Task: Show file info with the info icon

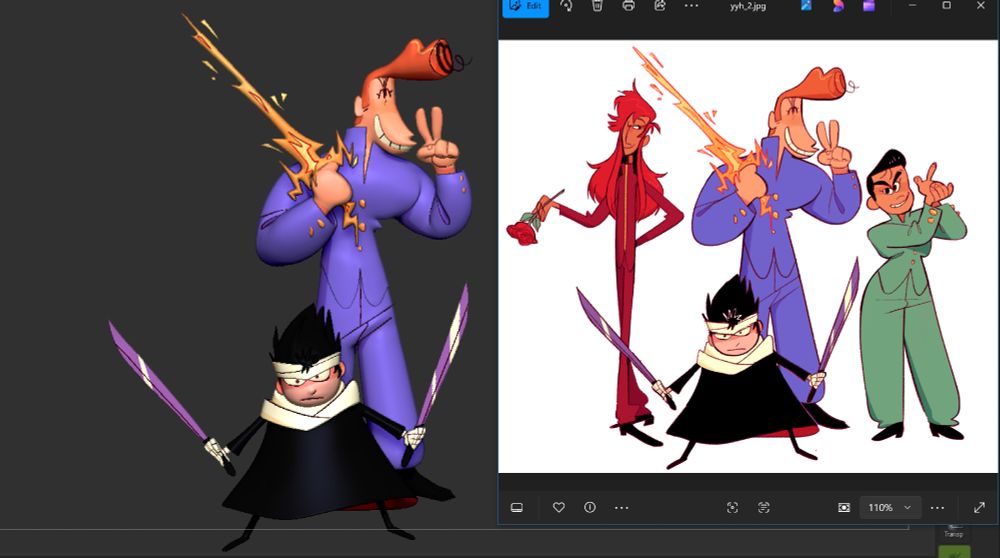Action: (590, 508)
